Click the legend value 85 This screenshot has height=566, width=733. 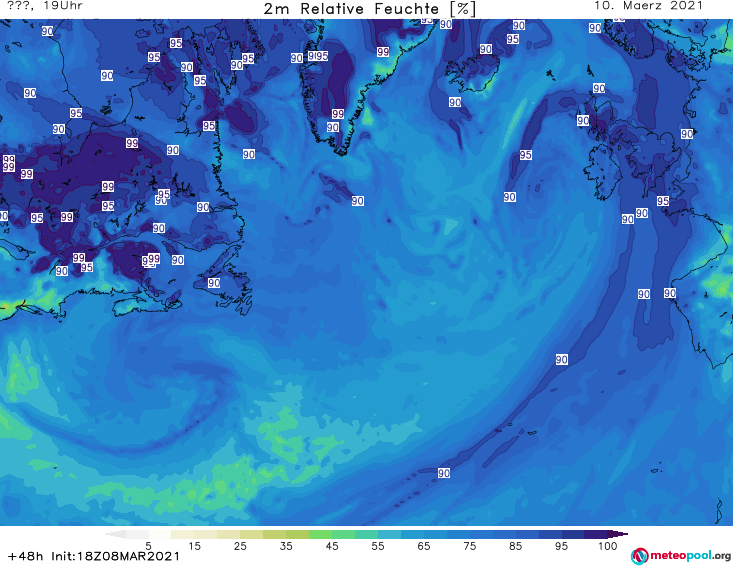515,546
